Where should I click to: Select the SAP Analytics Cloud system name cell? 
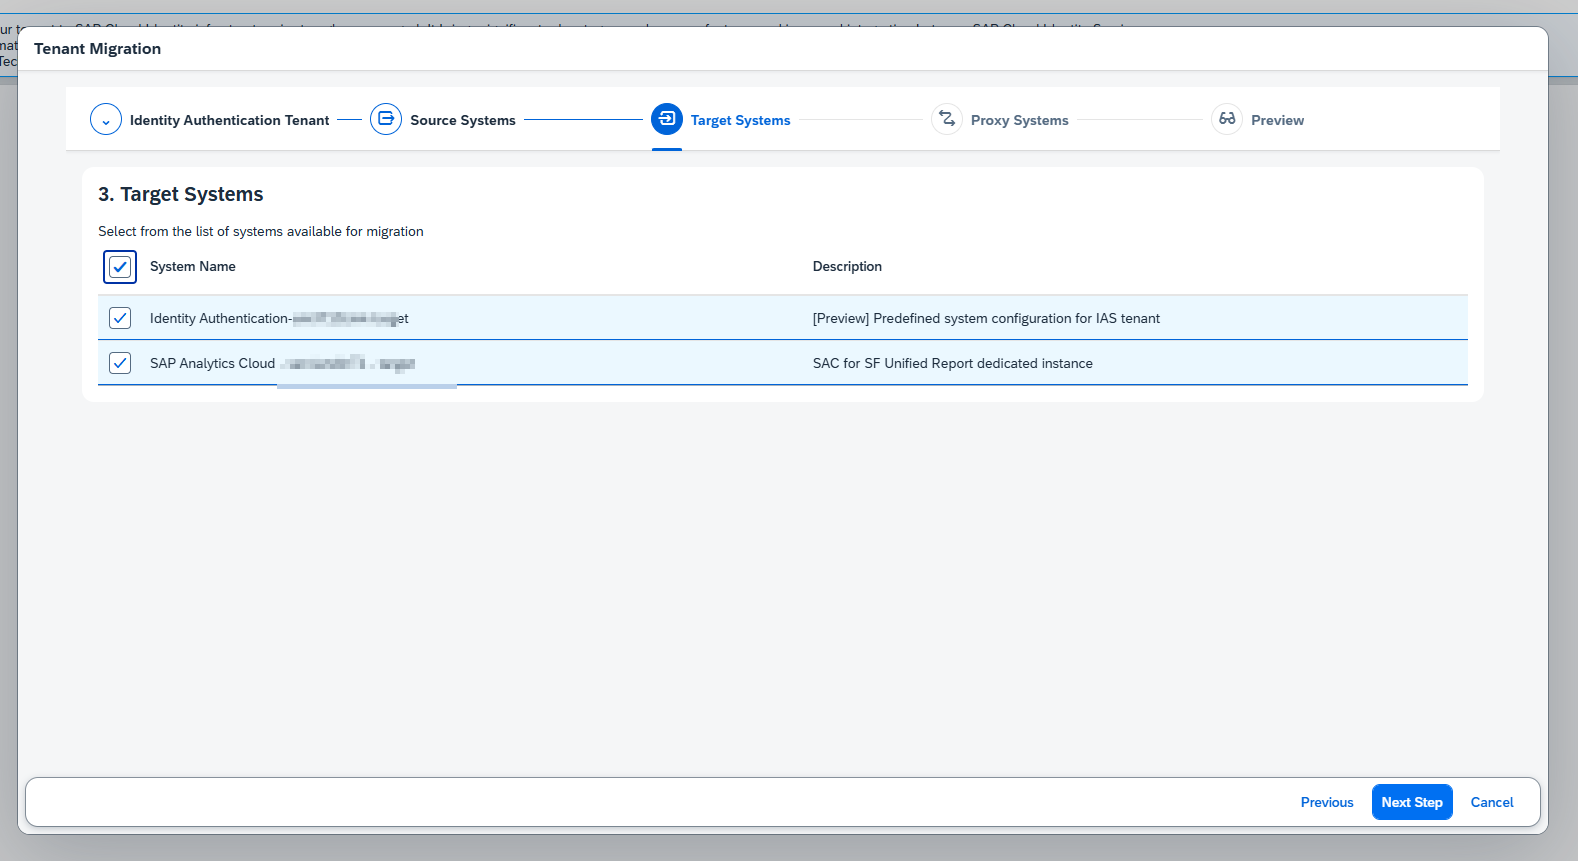click(282, 363)
